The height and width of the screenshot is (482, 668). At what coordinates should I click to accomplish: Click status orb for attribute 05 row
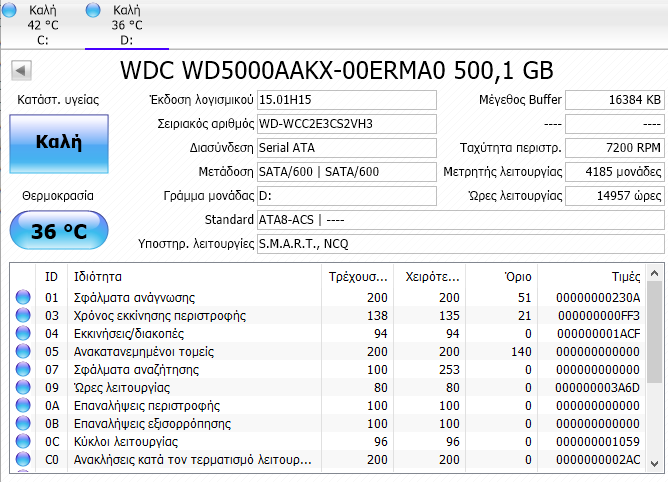(x=23, y=351)
